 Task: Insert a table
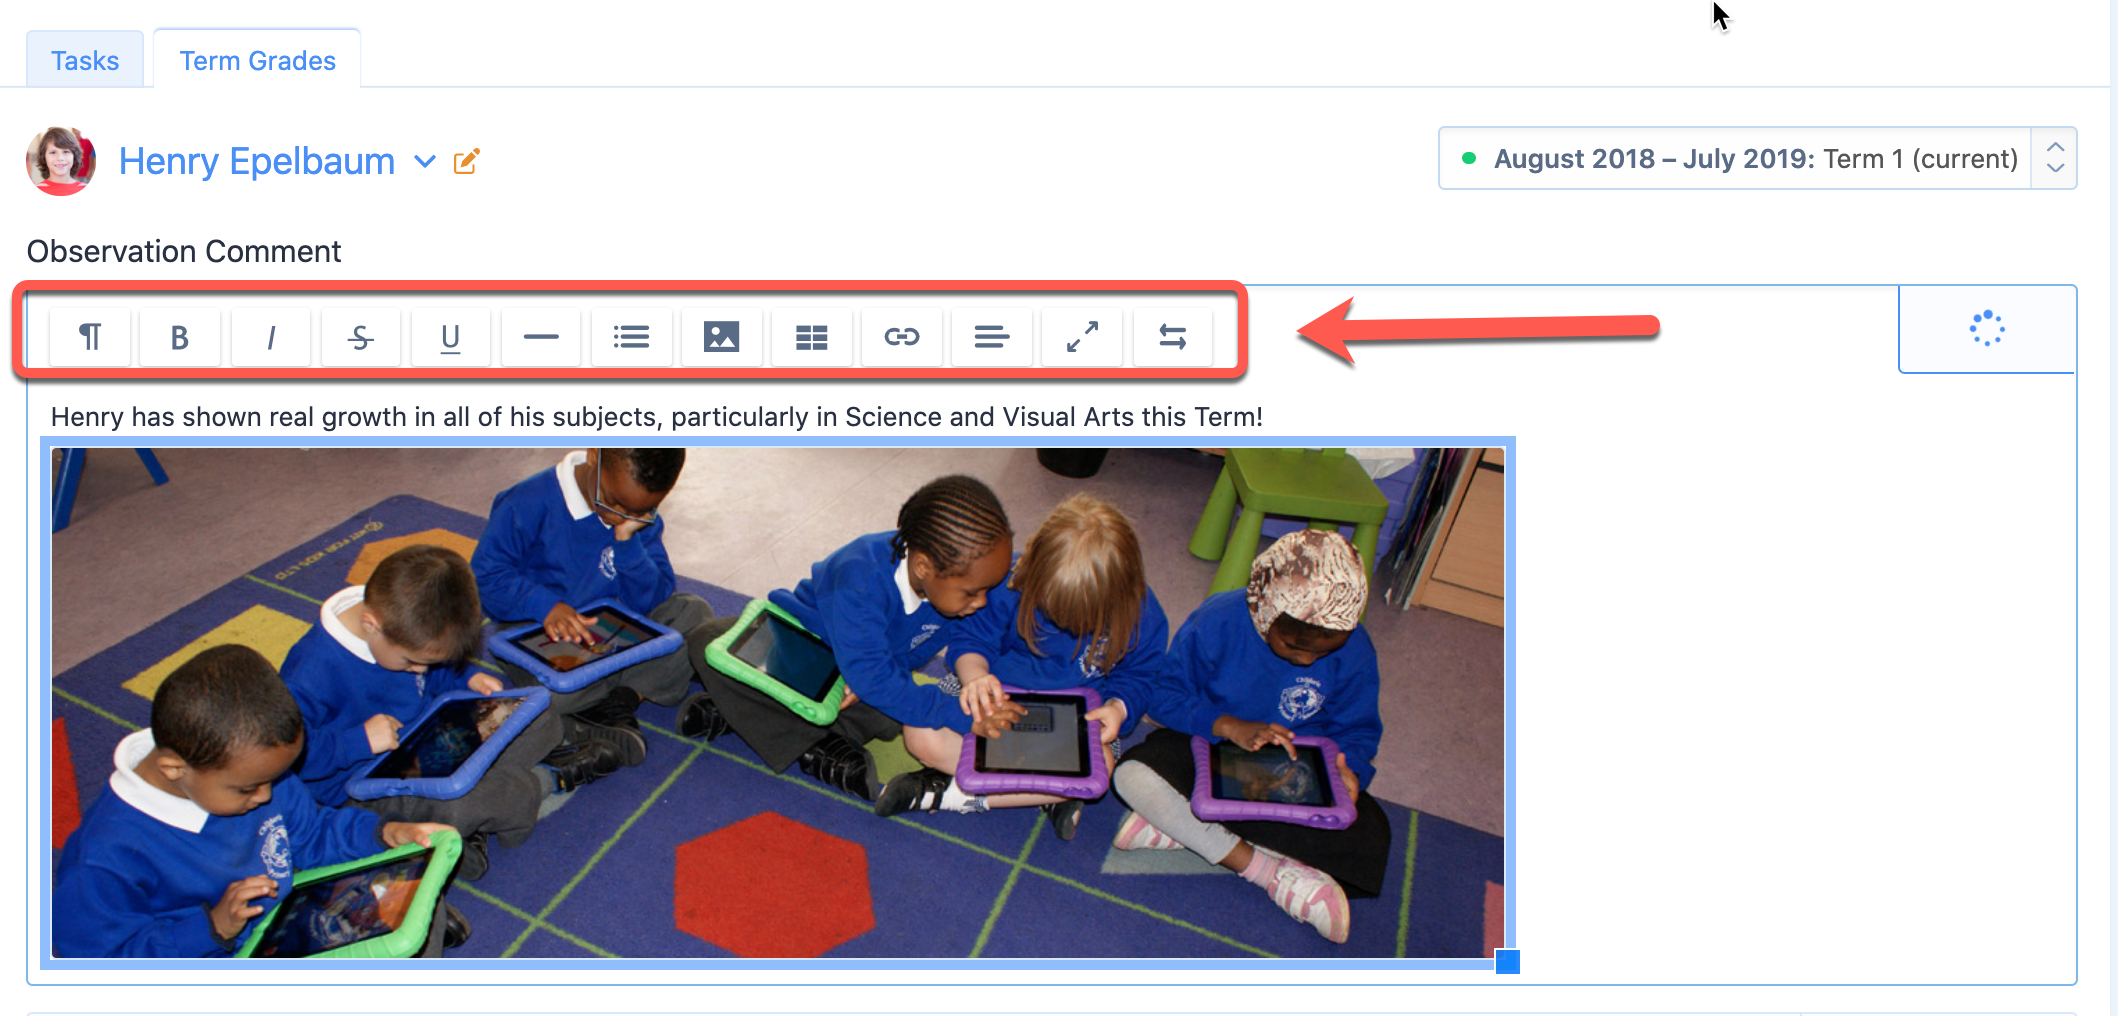811,337
